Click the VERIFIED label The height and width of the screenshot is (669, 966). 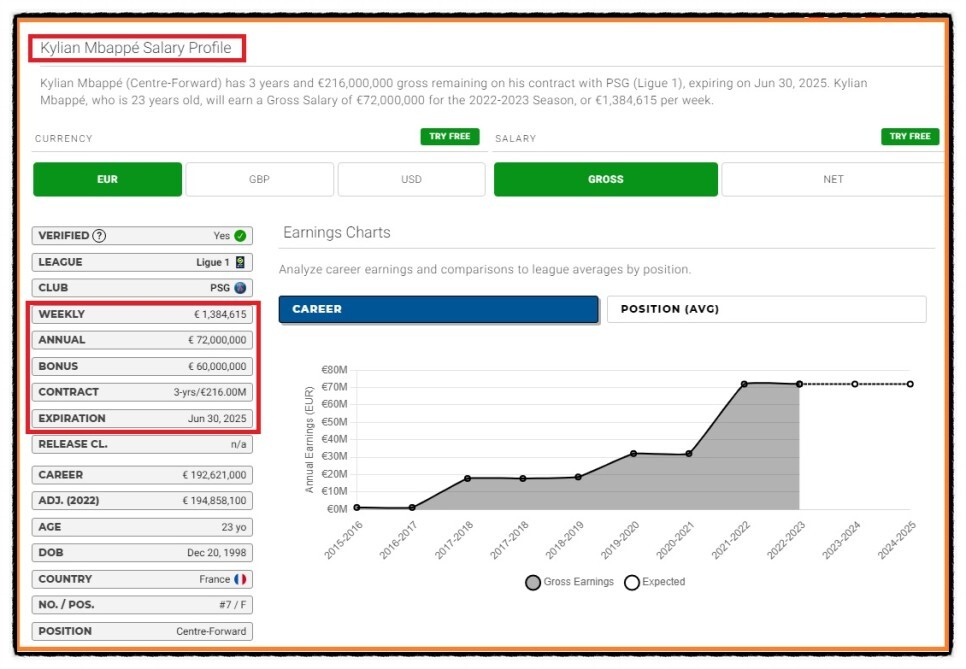point(63,235)
